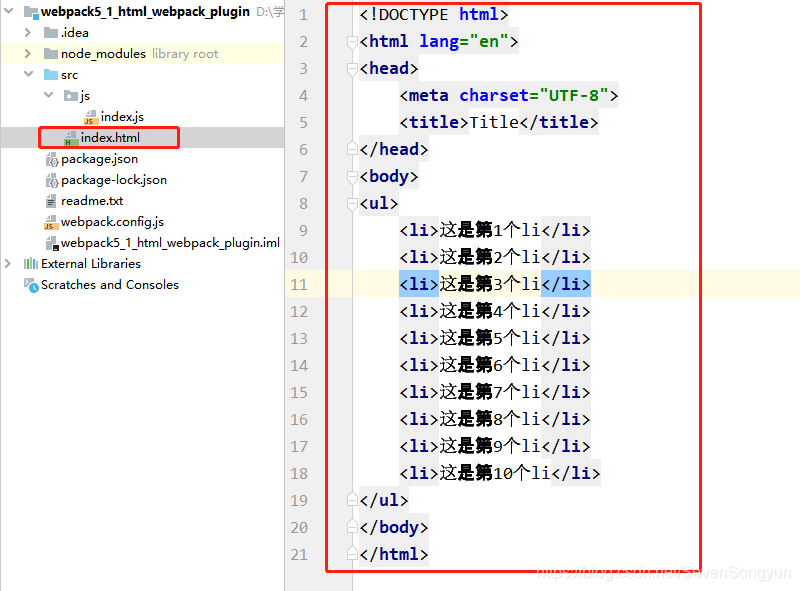800x591 pixels.
Task: Click the index.js file icon
Action: [x=90, y=117]
